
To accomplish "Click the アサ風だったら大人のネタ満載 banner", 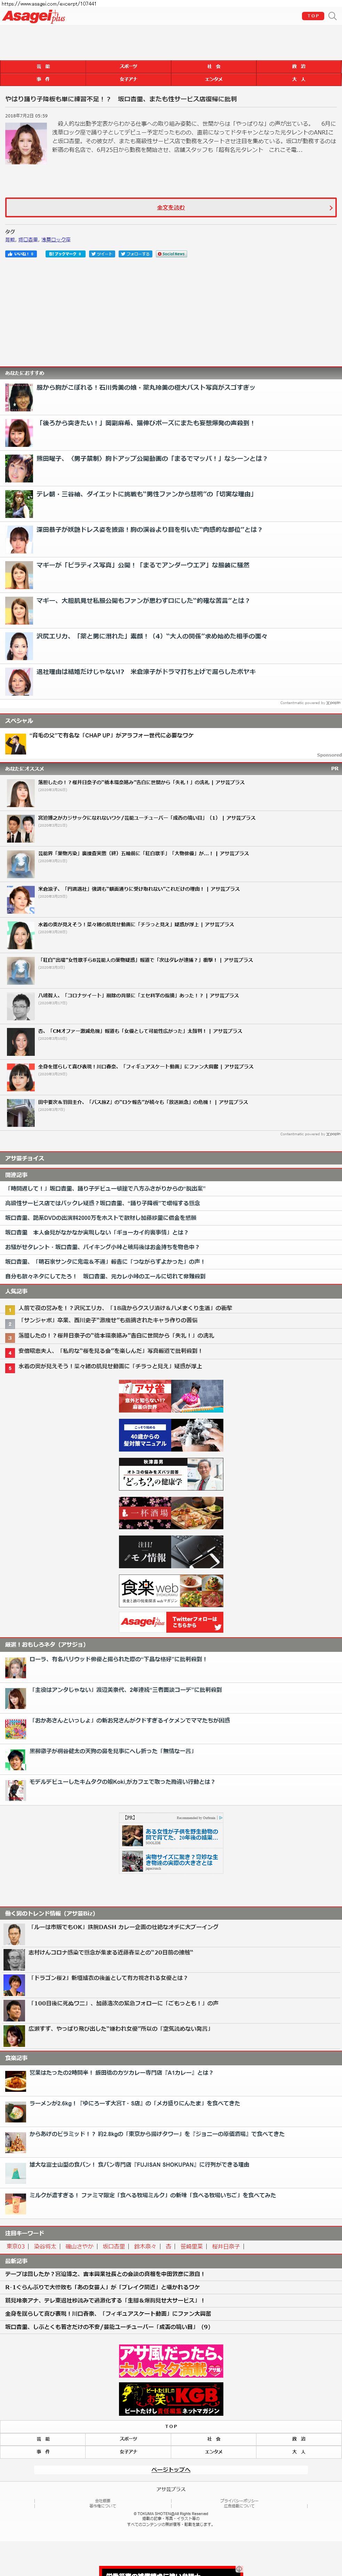I will click(x=171, y=2361).
